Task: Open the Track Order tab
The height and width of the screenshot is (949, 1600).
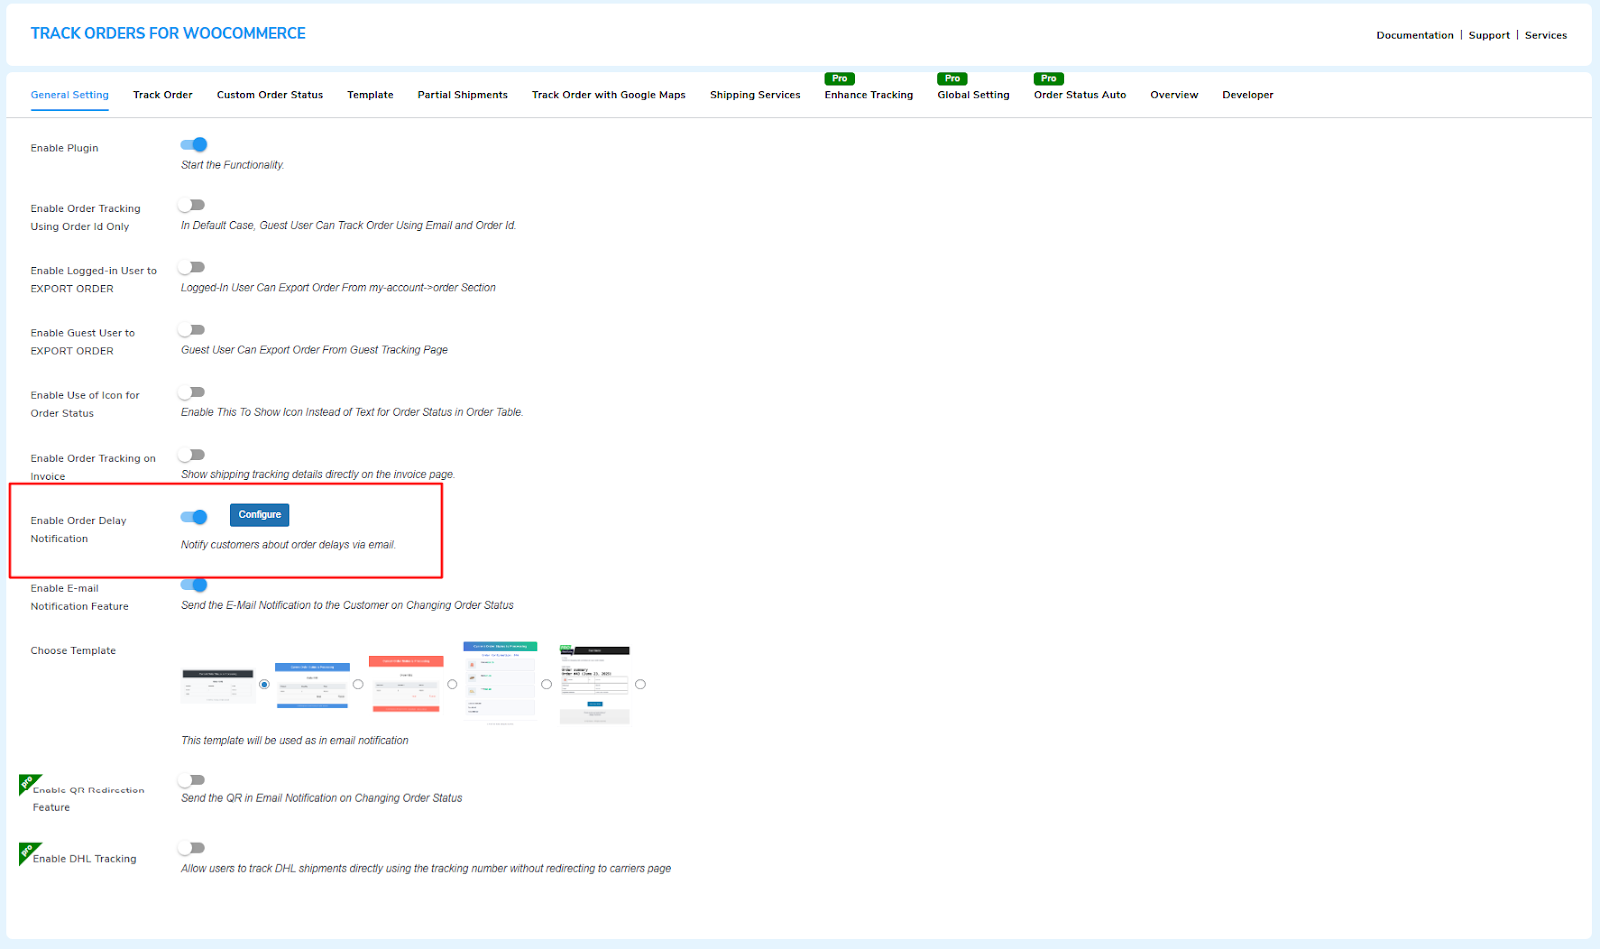Action: [x=162, y=95]
